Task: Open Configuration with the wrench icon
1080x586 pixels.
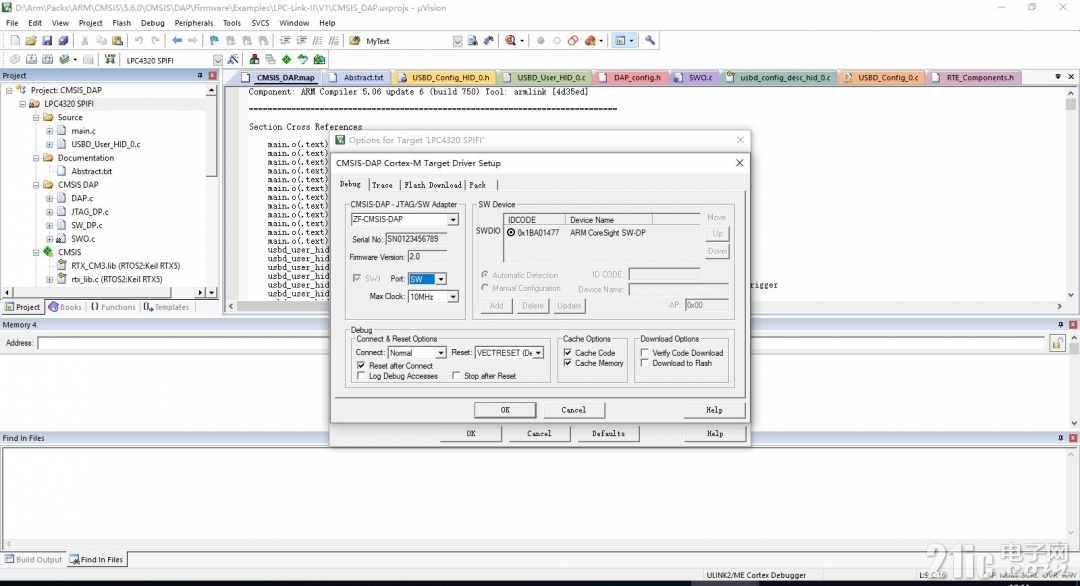Action: pos(650,41)
